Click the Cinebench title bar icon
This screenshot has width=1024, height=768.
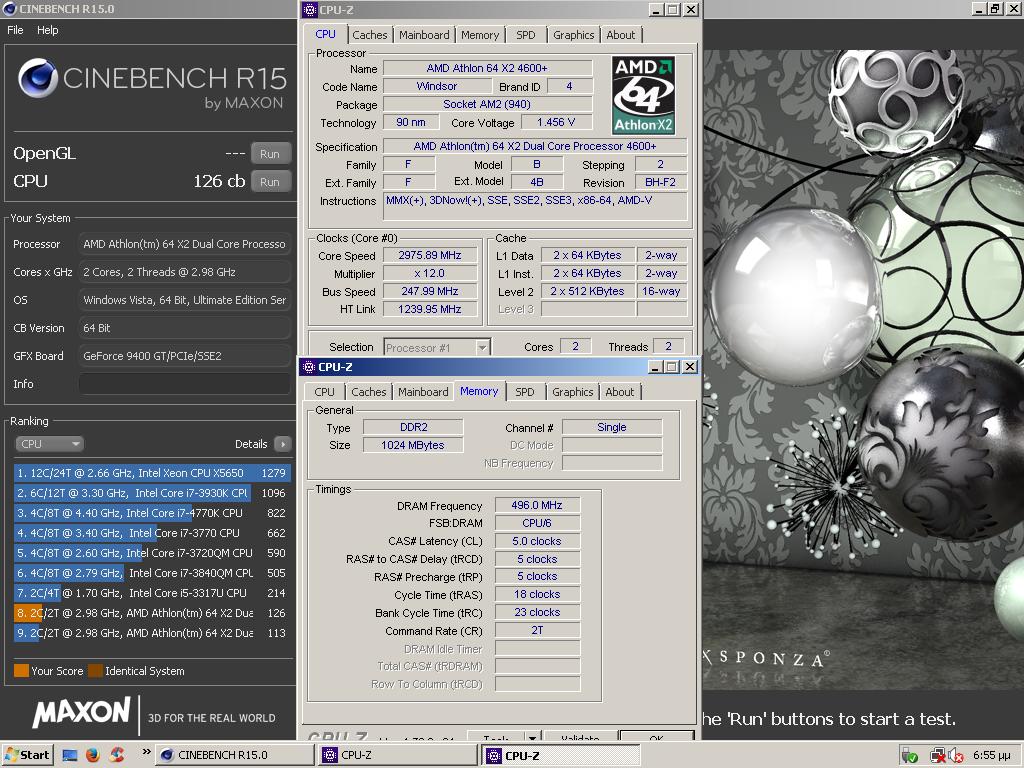[10, 8]
